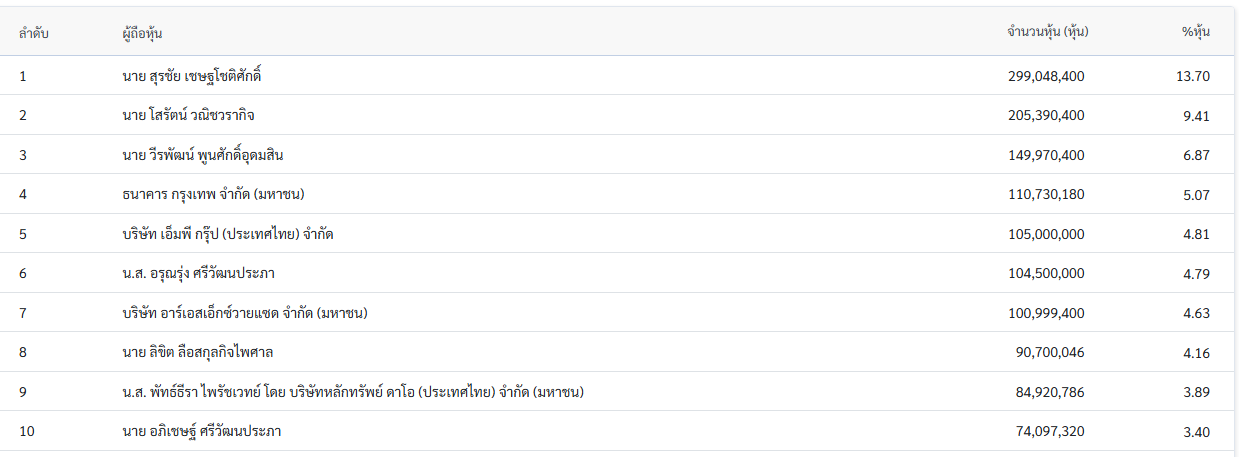Screen dimensions: 1239x457
Task: Click the 13.70 percent value
Action: coord(1194,76)
